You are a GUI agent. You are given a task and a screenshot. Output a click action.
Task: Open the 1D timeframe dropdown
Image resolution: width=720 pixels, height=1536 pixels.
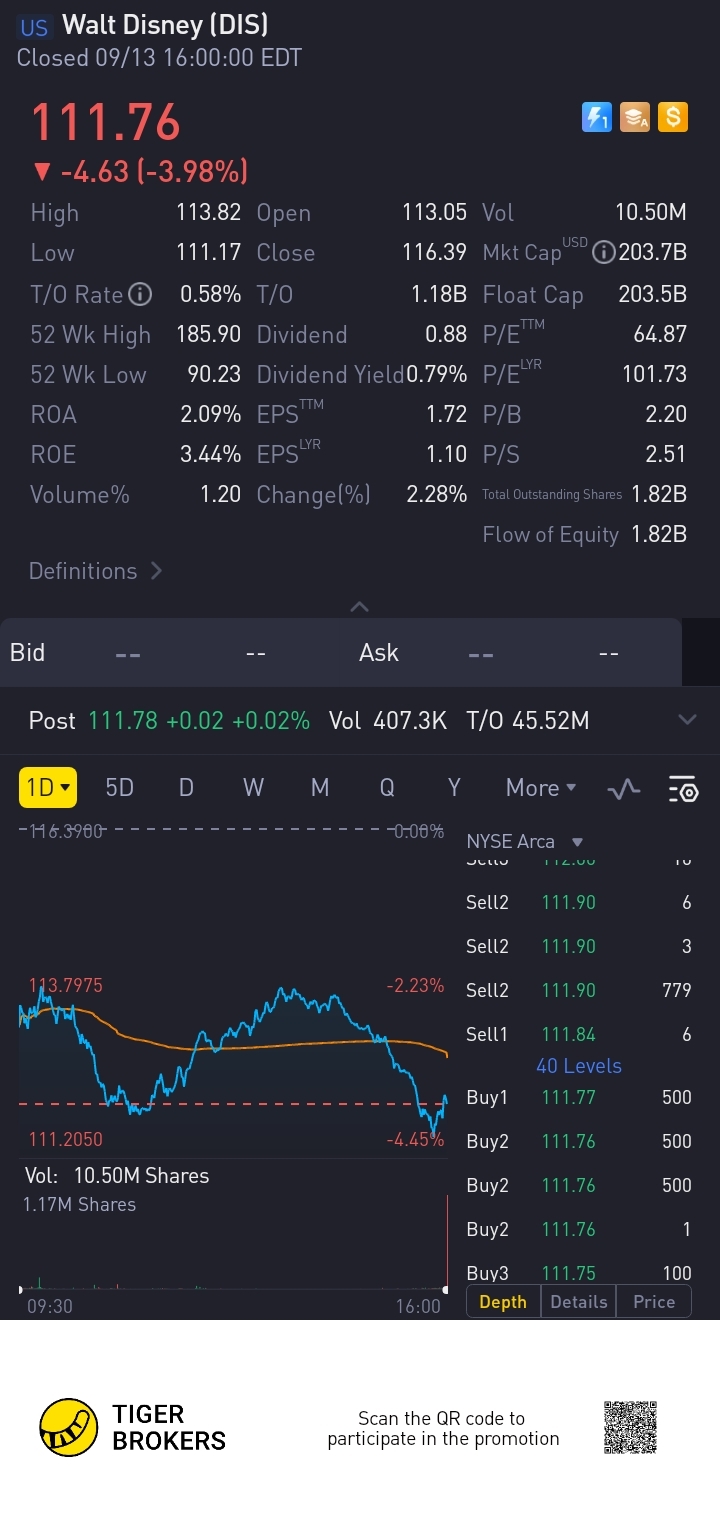pos(47,788)
